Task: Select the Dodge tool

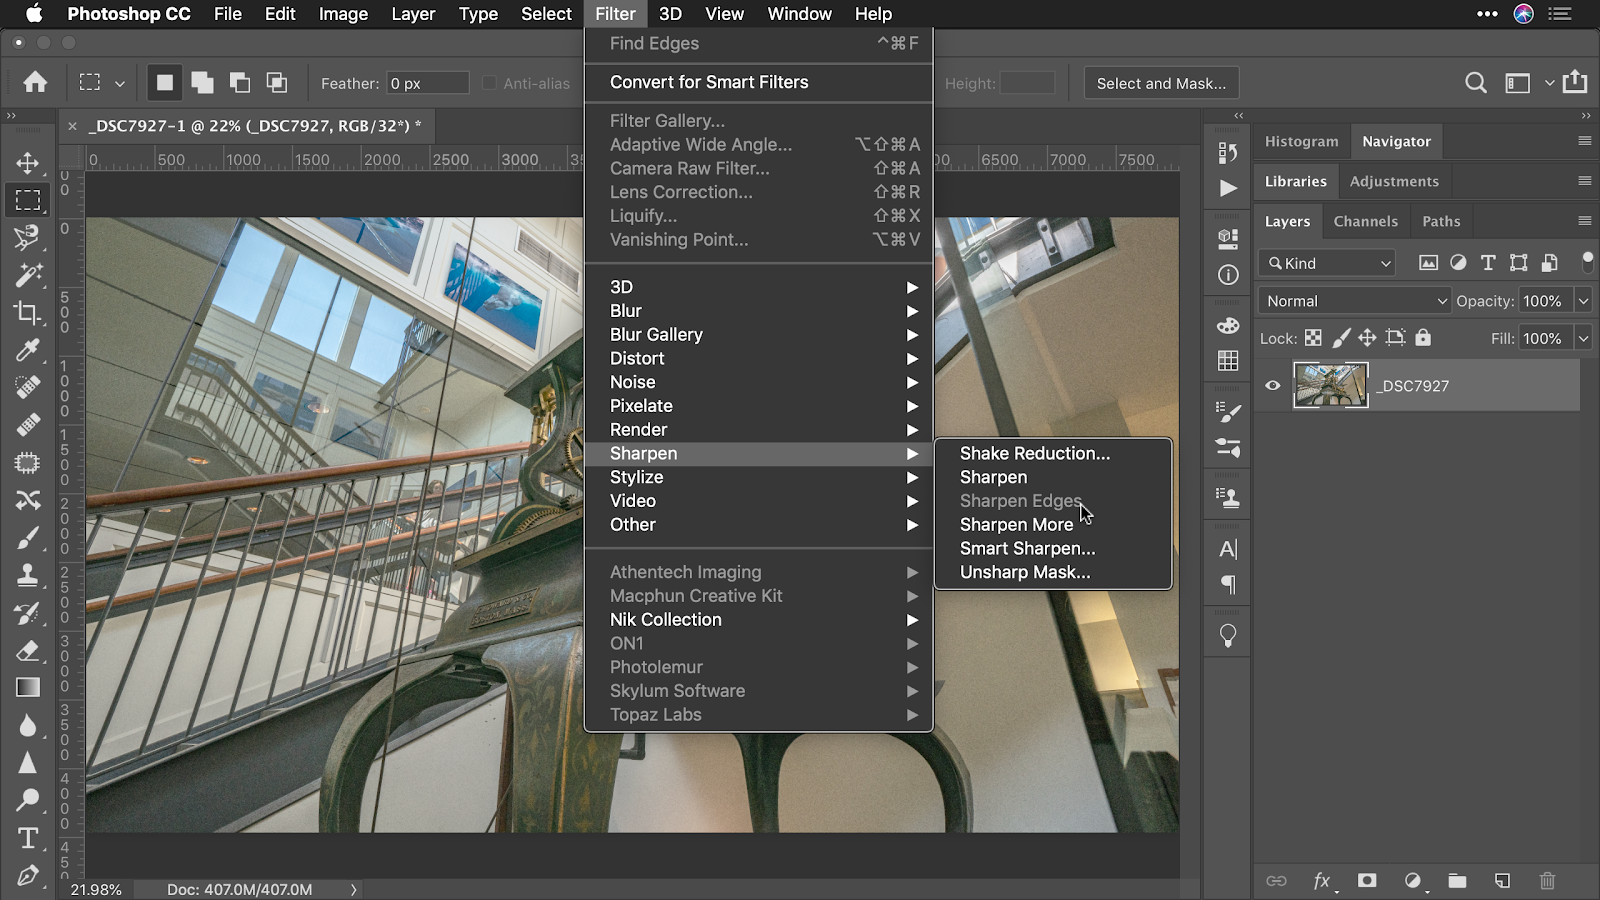Action: tap(27, 800)
